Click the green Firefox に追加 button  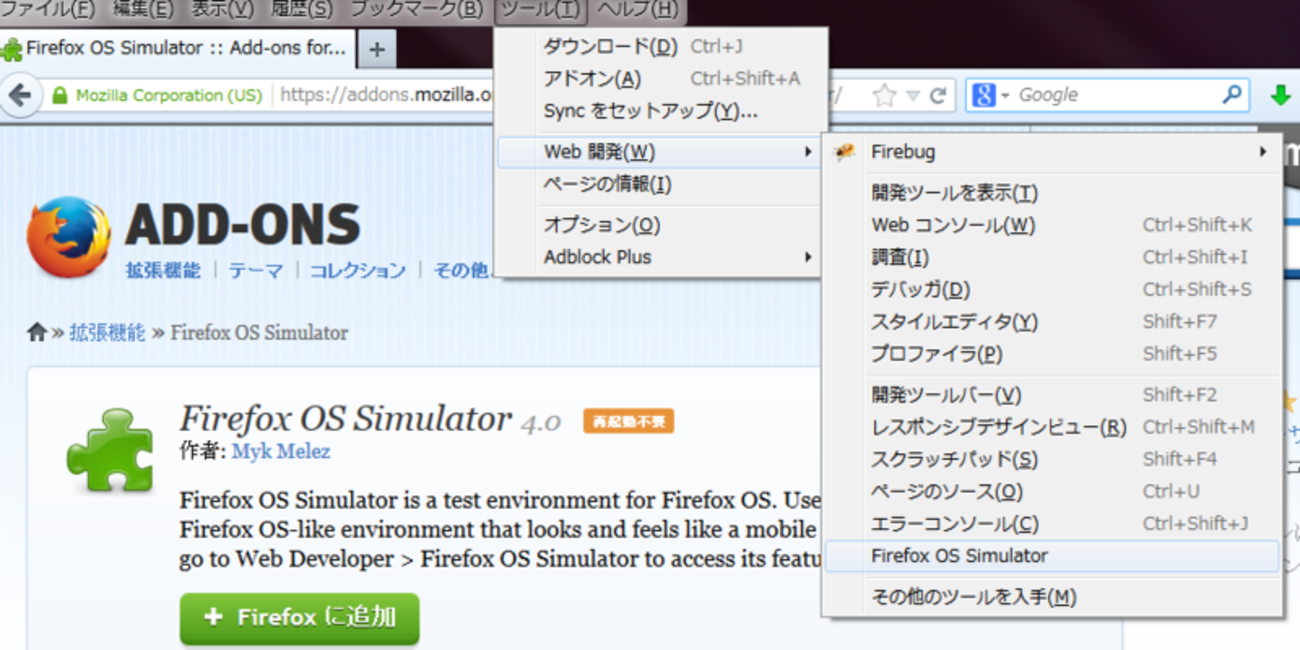tap(300, 618)
